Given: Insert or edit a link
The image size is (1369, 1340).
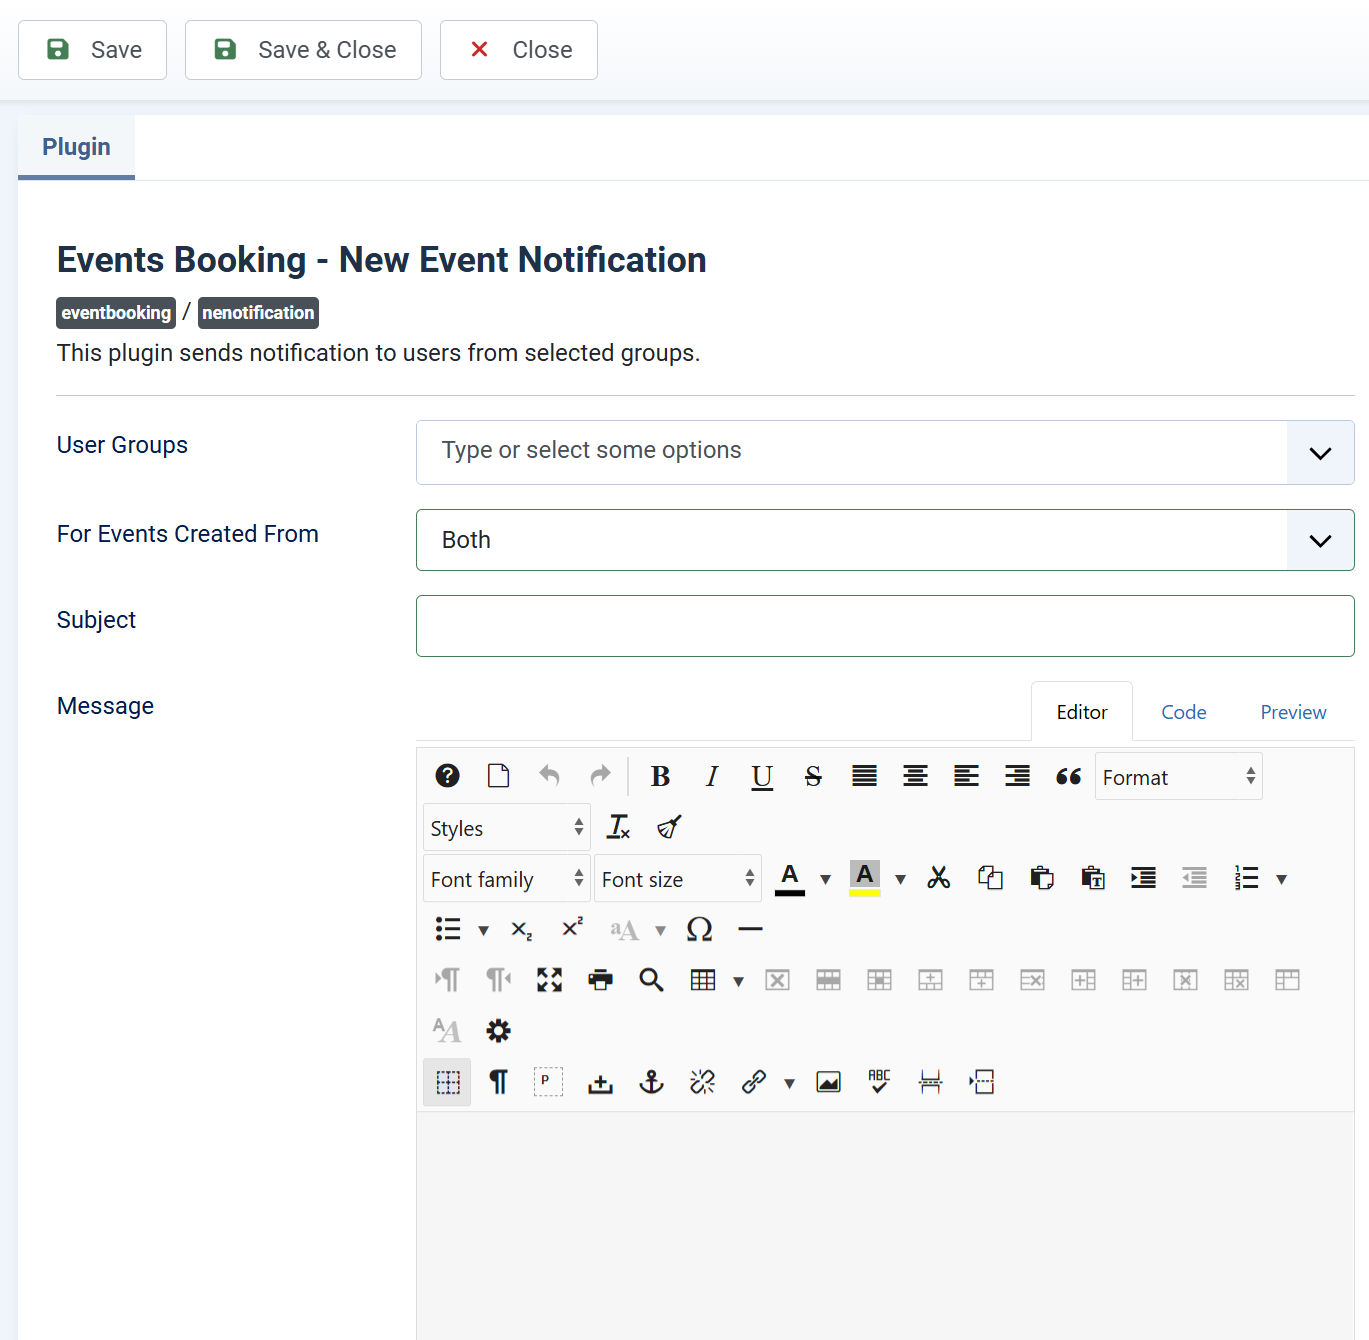Looking at the screenshot, I should [753, 1082].
